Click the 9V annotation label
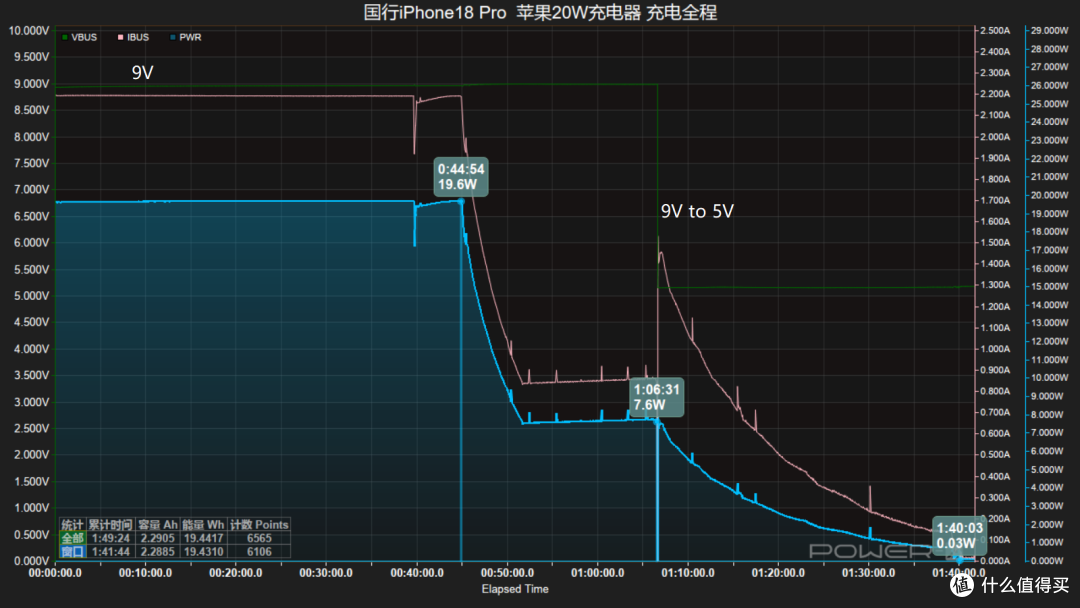 pyautogui.click(x=143, y=72)
